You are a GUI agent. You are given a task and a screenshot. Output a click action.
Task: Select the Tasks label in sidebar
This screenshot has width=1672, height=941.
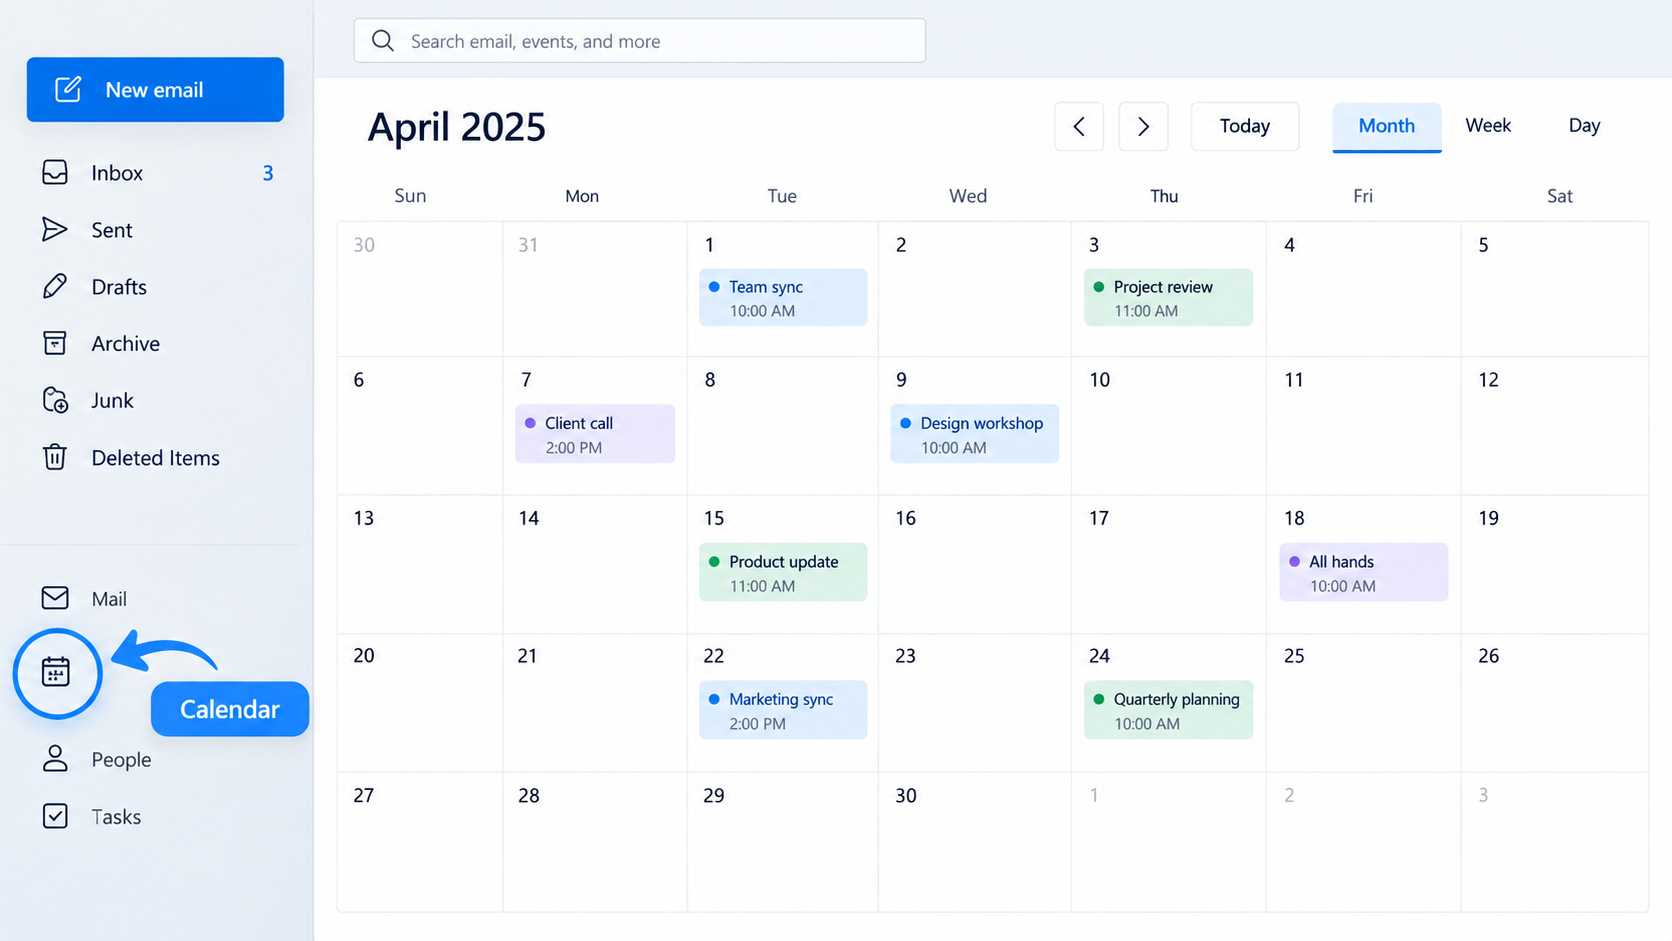pos(116,817)
